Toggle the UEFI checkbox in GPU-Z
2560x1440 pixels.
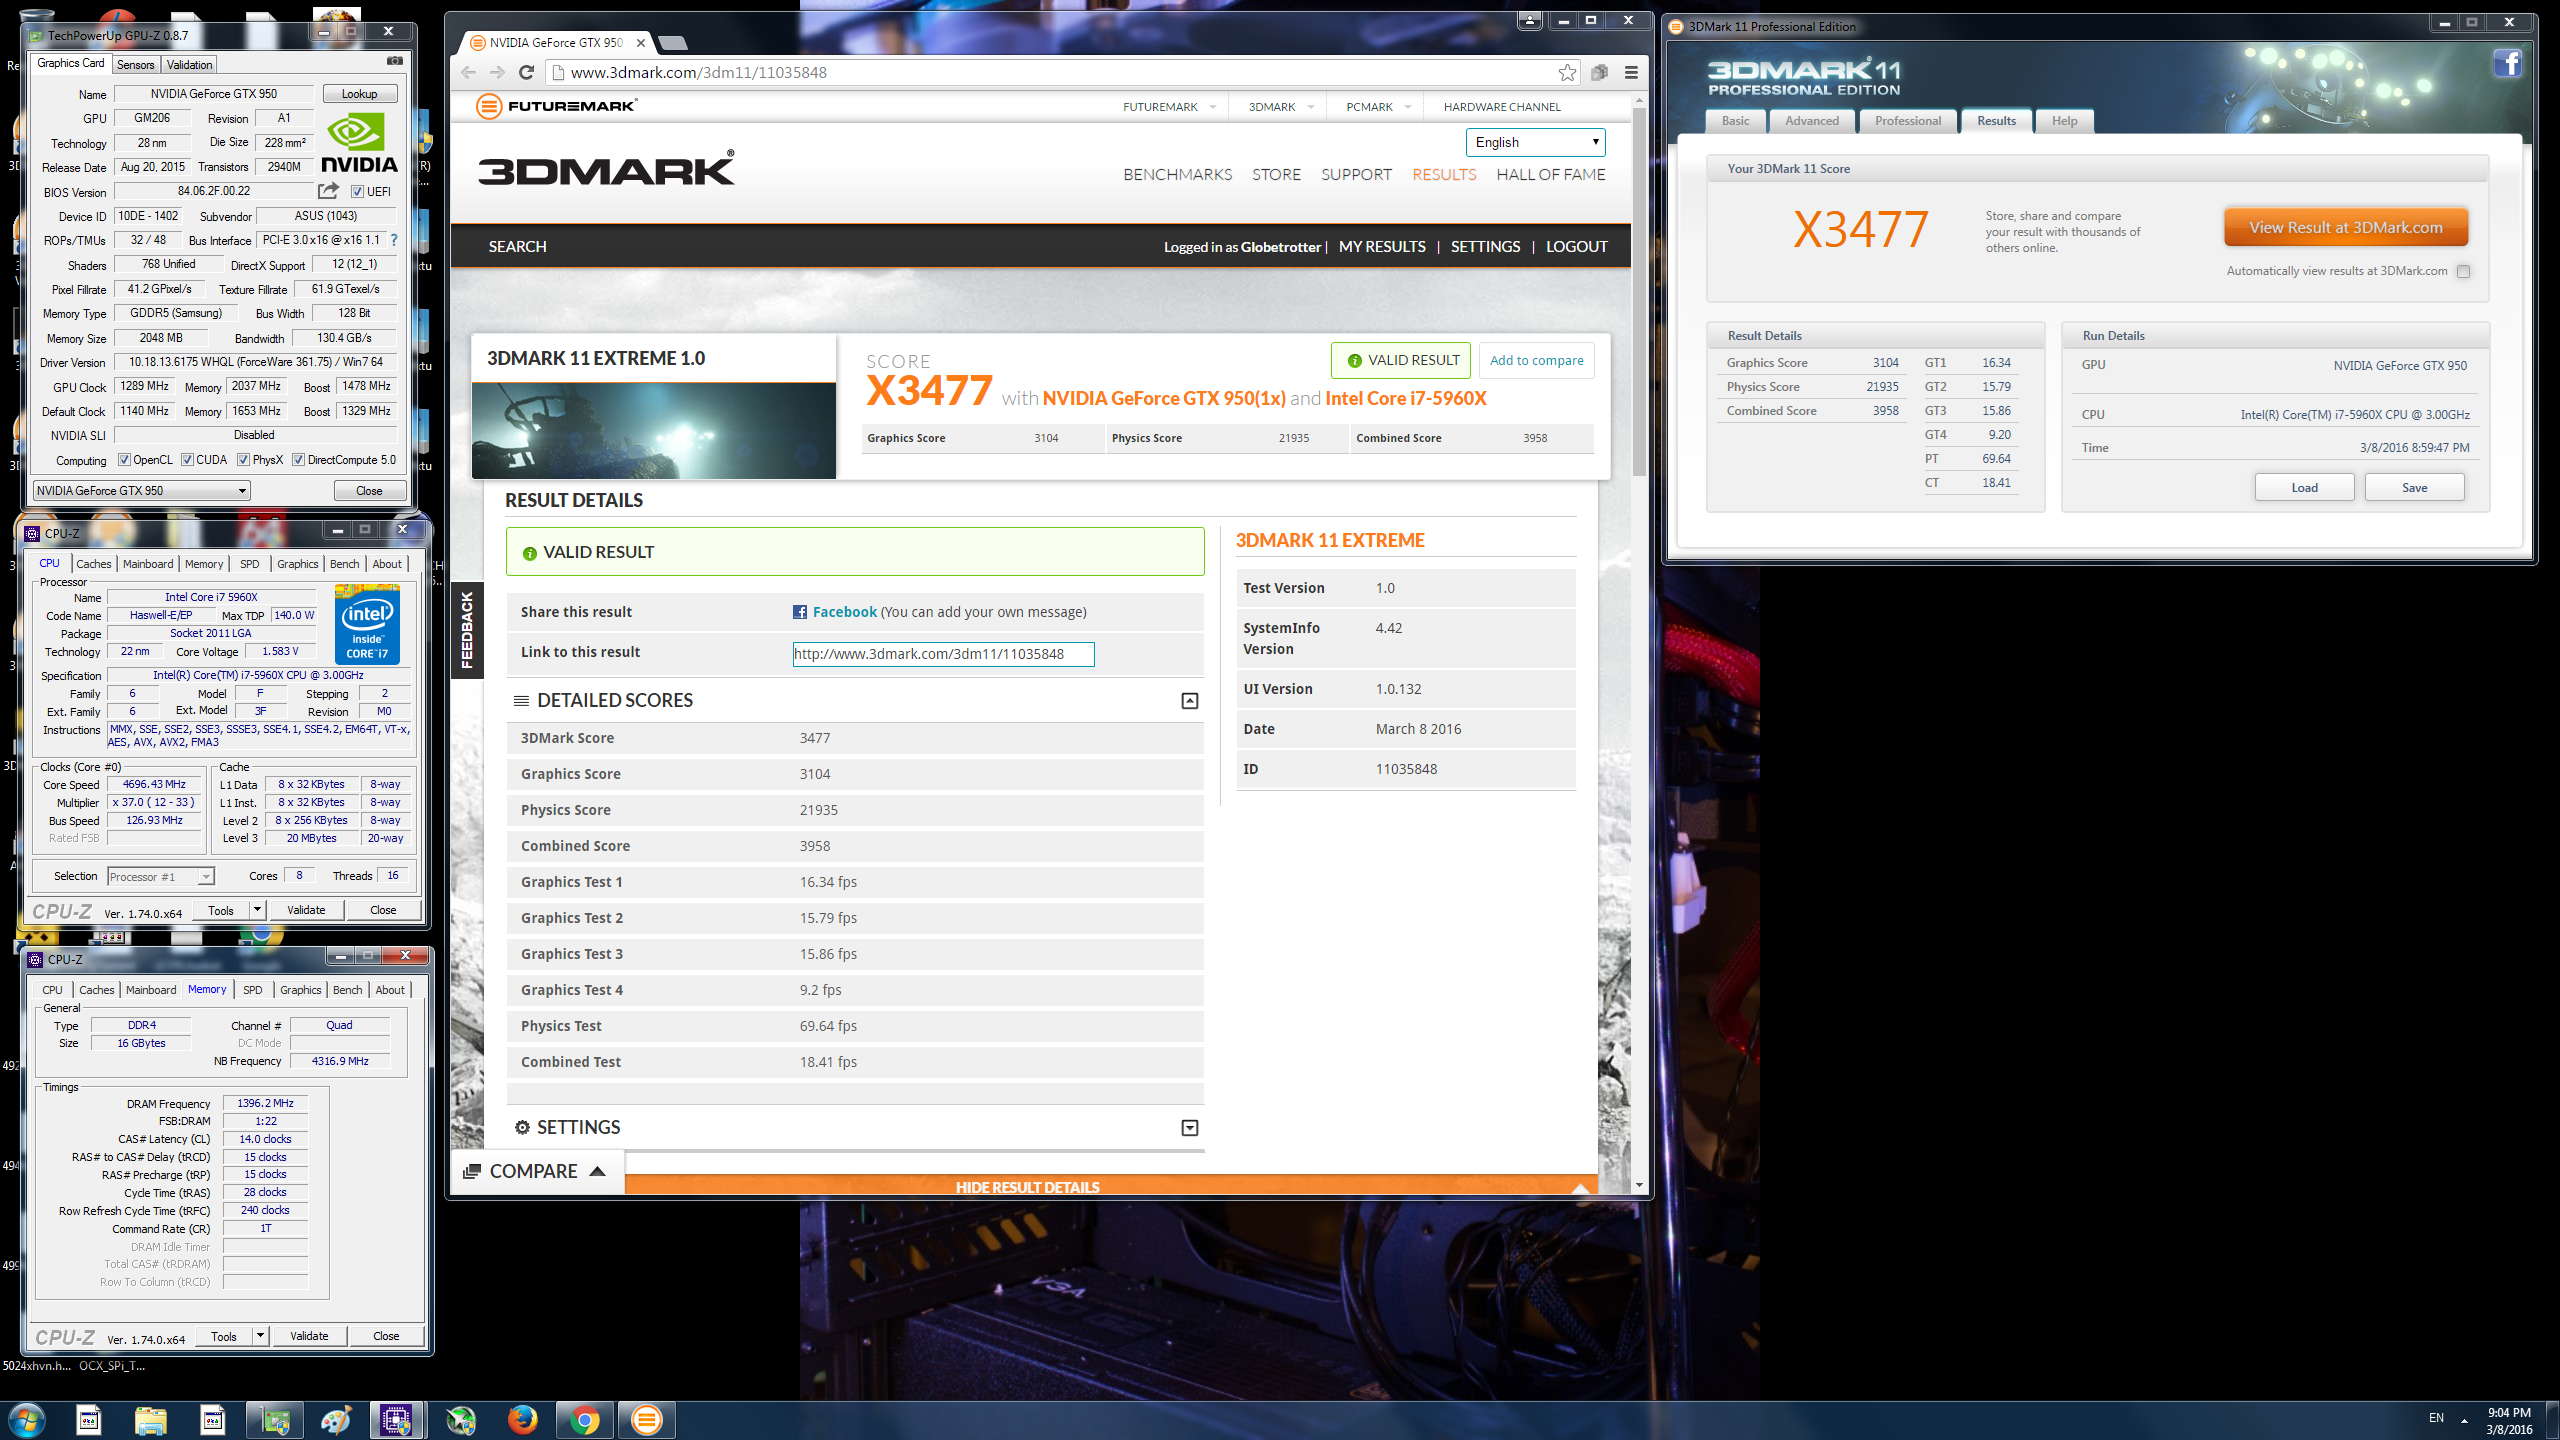pos(357,192)
